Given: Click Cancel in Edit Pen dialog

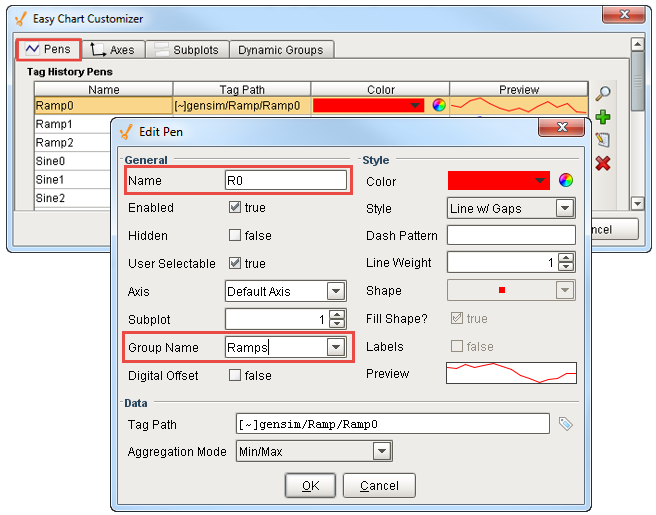Looking at the screenshot, I should 379,486.
